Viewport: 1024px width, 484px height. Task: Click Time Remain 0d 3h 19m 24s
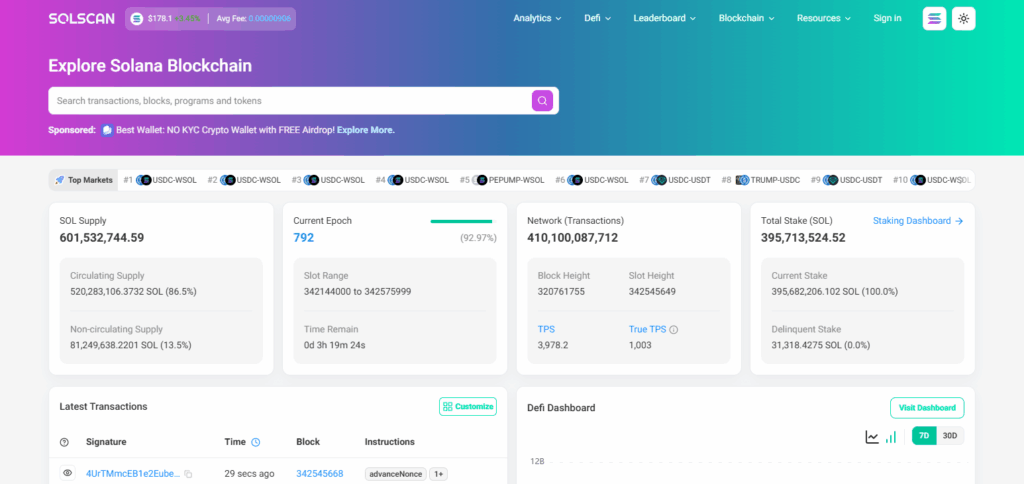(x=334, y=345)
